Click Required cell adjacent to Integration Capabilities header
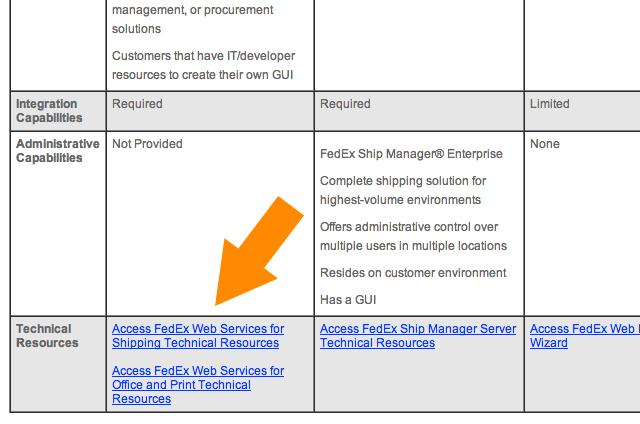Viewport: 640px width, 424px height. coord(210,111)
